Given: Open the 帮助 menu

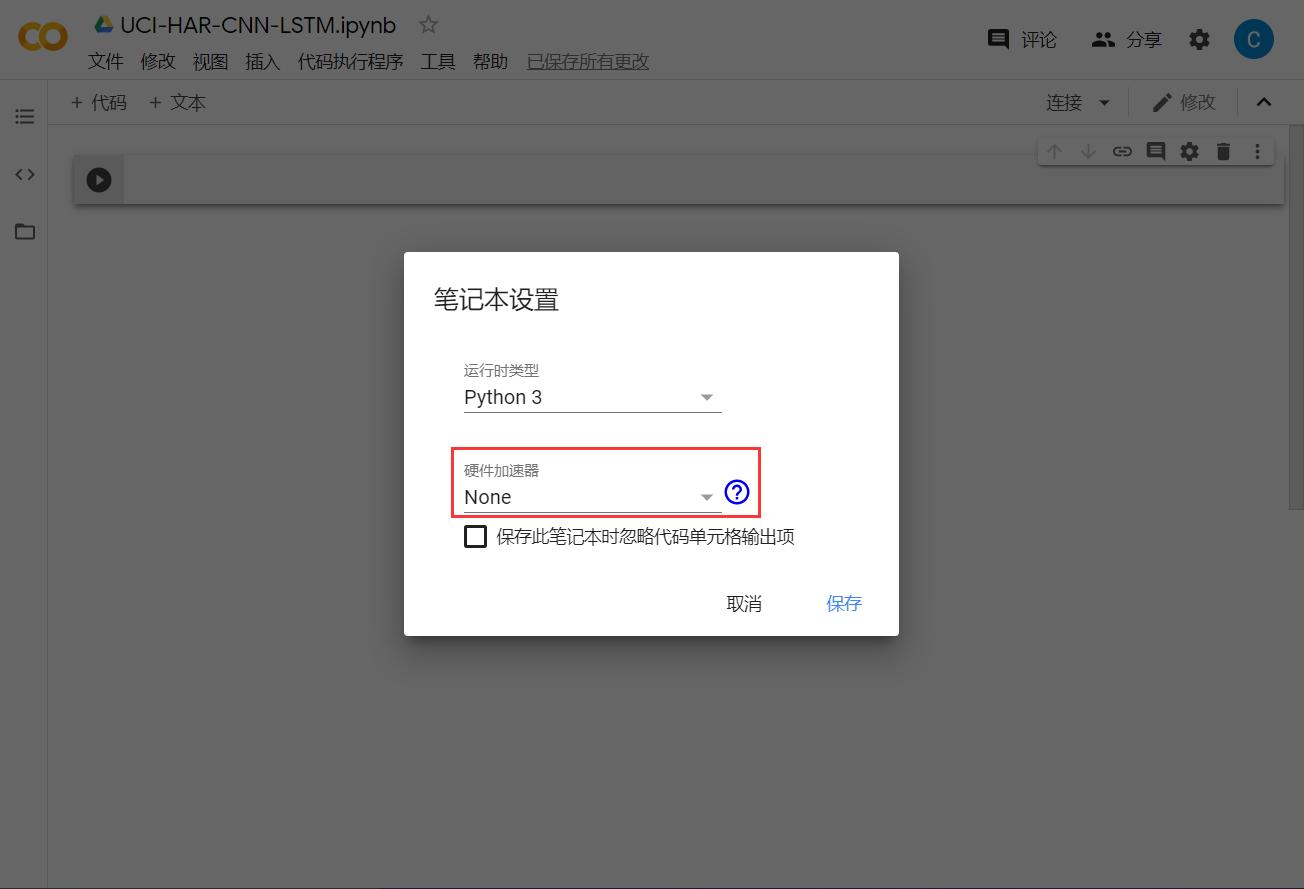Looking at the screenshot, I should tap(490, 62).
